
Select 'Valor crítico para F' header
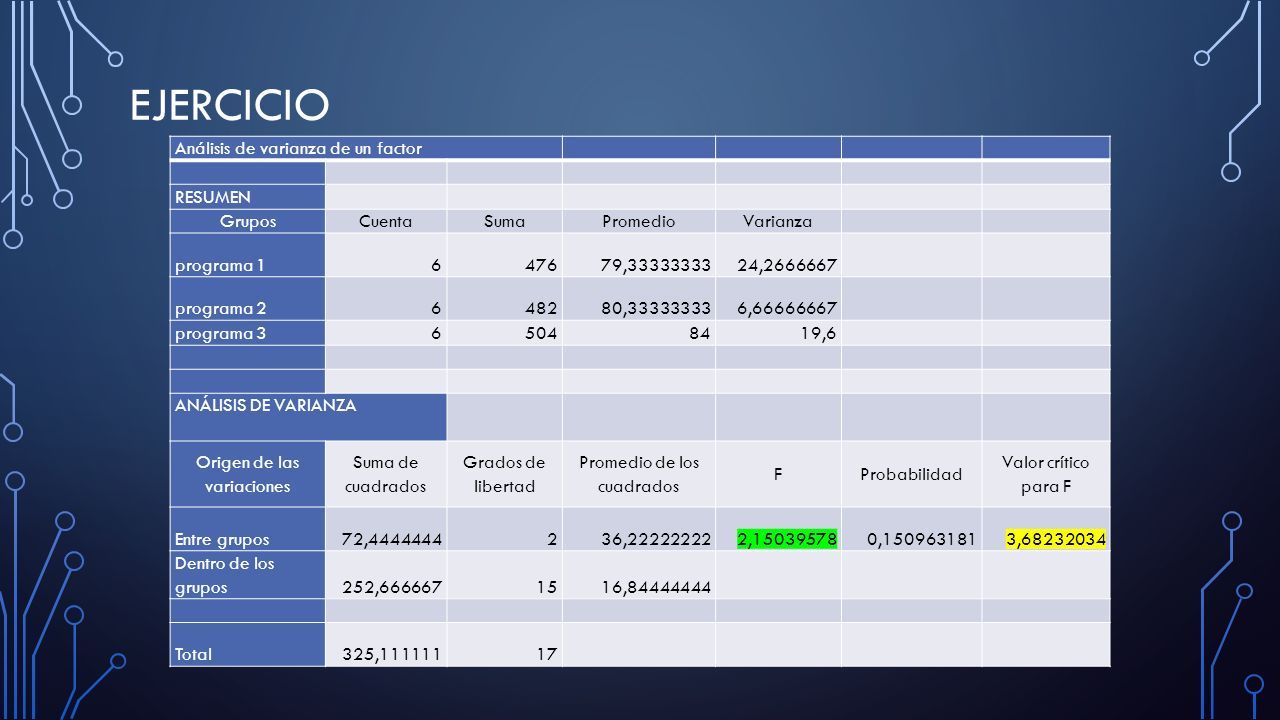point(1045,474)
